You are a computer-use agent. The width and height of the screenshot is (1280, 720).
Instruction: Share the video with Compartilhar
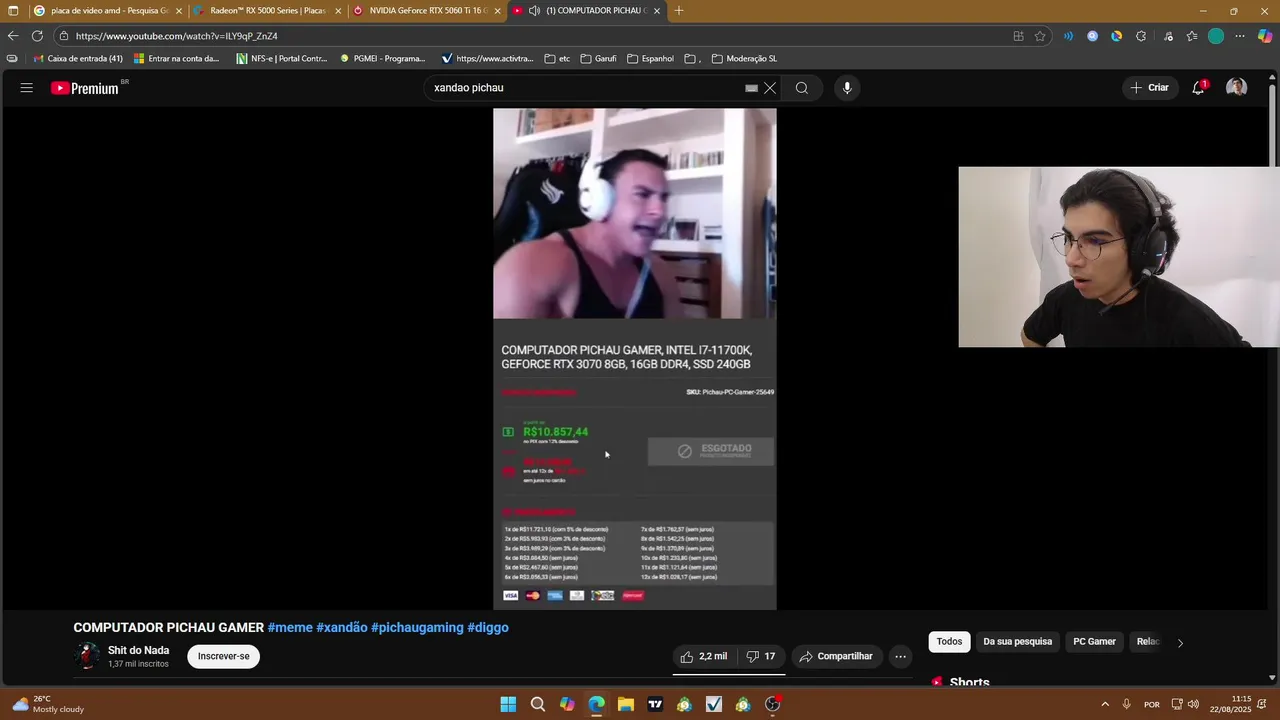point(836,656)
